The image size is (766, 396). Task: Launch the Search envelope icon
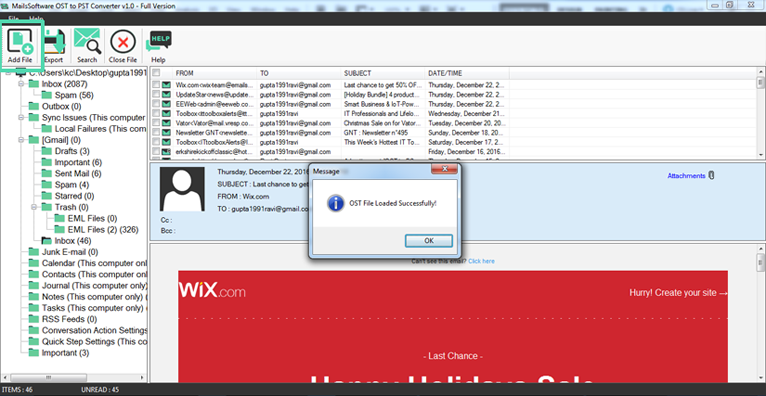(x=87, y=46)
